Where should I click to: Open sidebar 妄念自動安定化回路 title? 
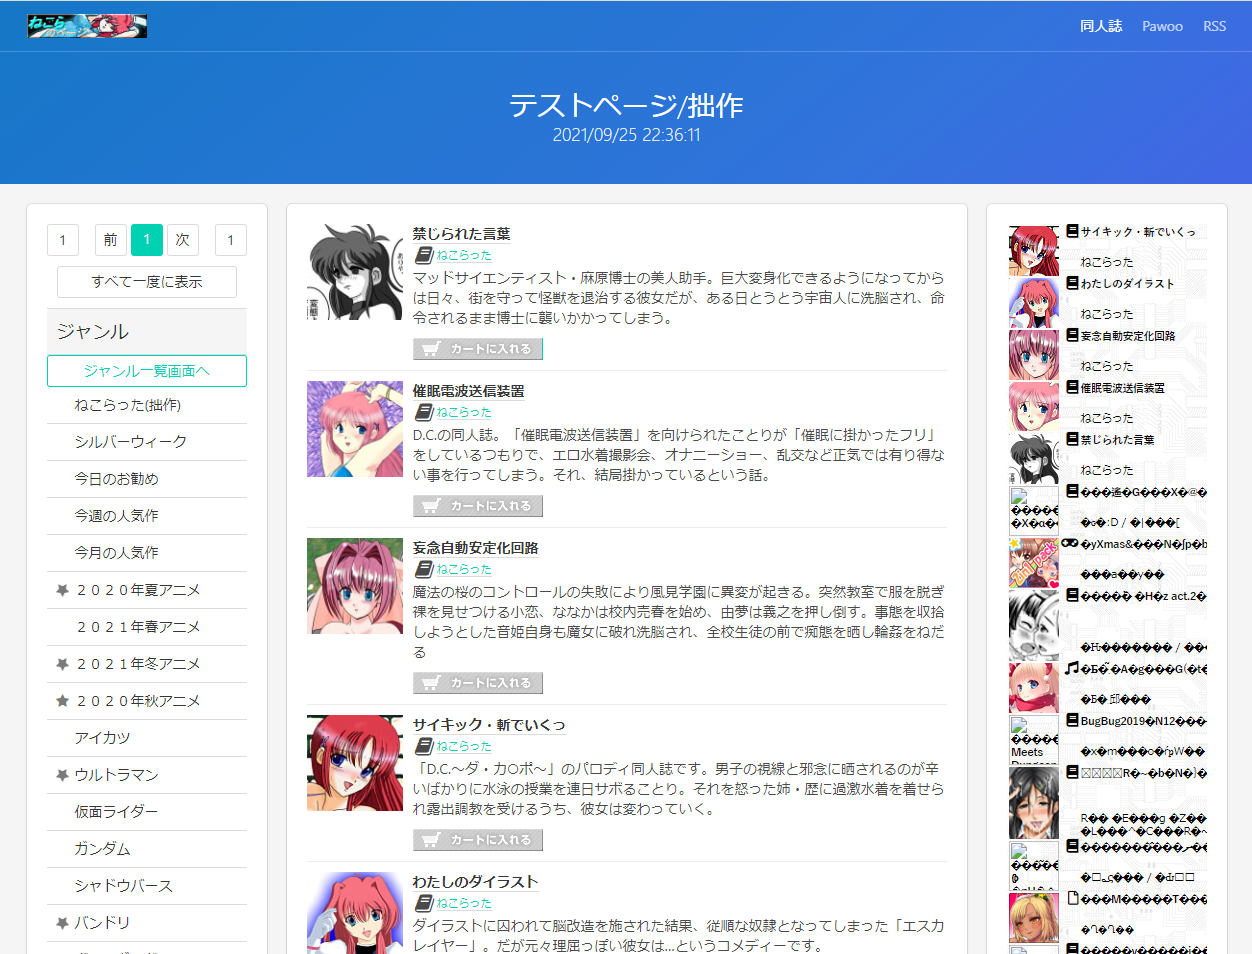click(1128, 336)
